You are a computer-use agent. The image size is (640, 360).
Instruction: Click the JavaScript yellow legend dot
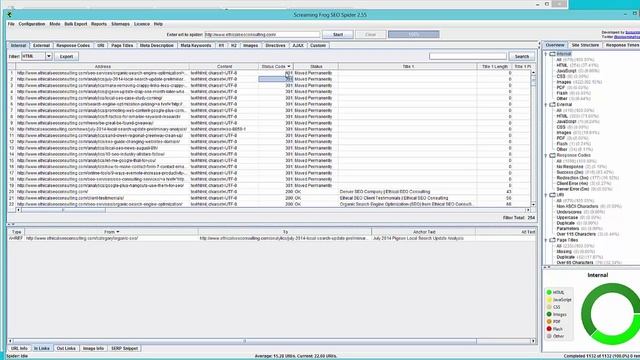[x=549, y=300]
